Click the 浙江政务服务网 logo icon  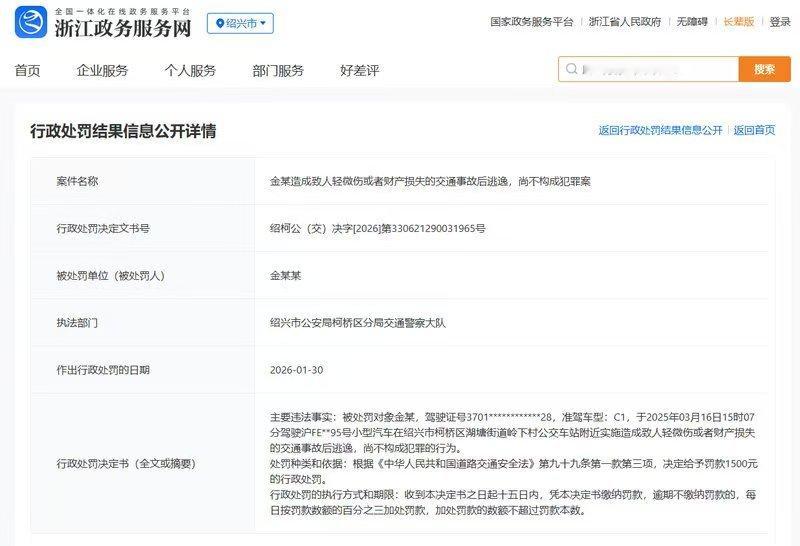31,22
